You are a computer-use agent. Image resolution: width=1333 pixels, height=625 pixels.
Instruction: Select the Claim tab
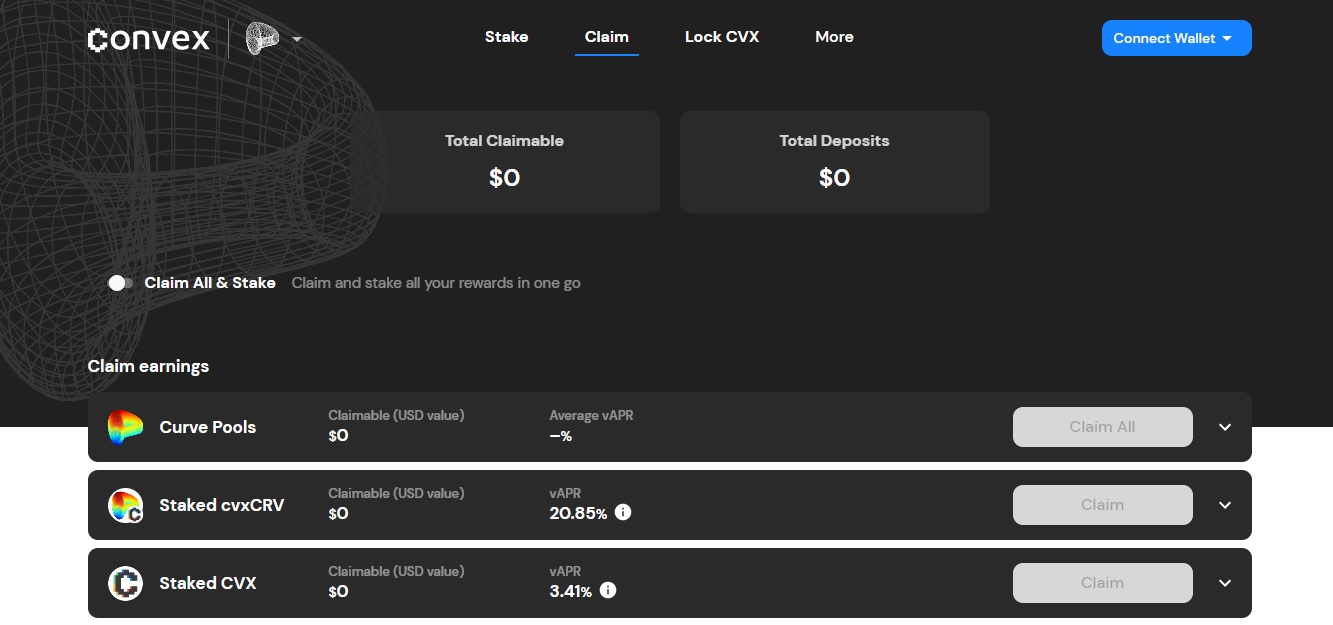click(x=606, y=37)
